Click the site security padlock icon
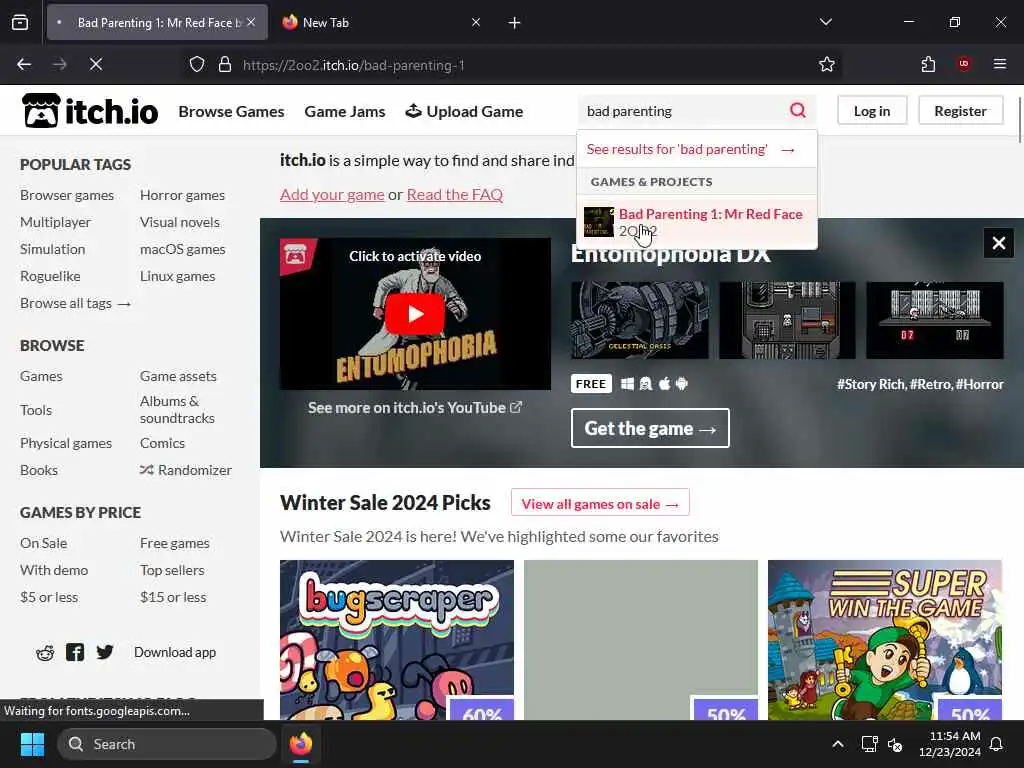The width and height of the screenshot is (1024, 768). pyautogui.click(x=225, y=64)
